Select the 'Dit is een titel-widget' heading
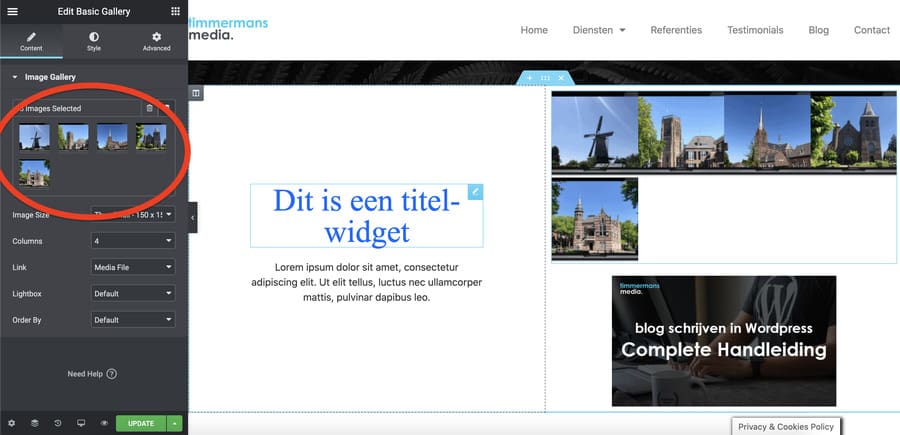The image size is (900, 435). [366, 216]
